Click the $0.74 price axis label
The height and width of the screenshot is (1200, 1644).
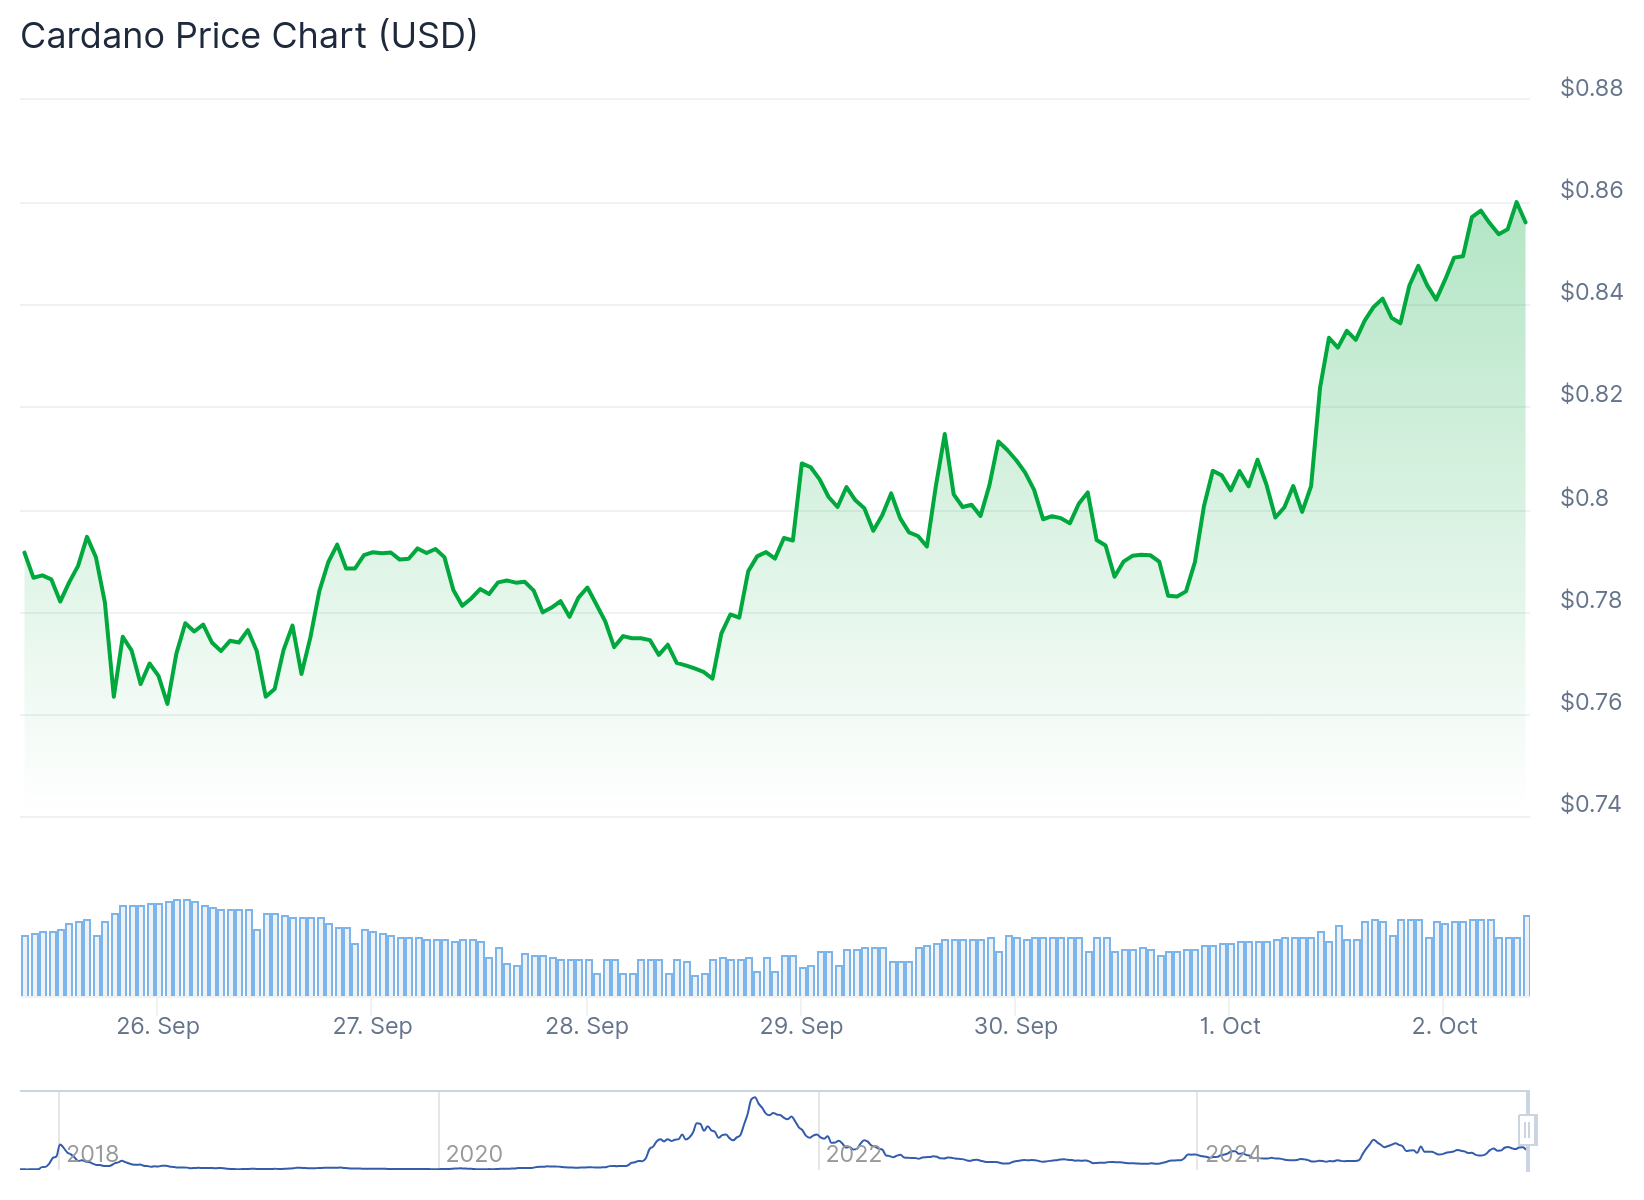(x=1591, y=804)
